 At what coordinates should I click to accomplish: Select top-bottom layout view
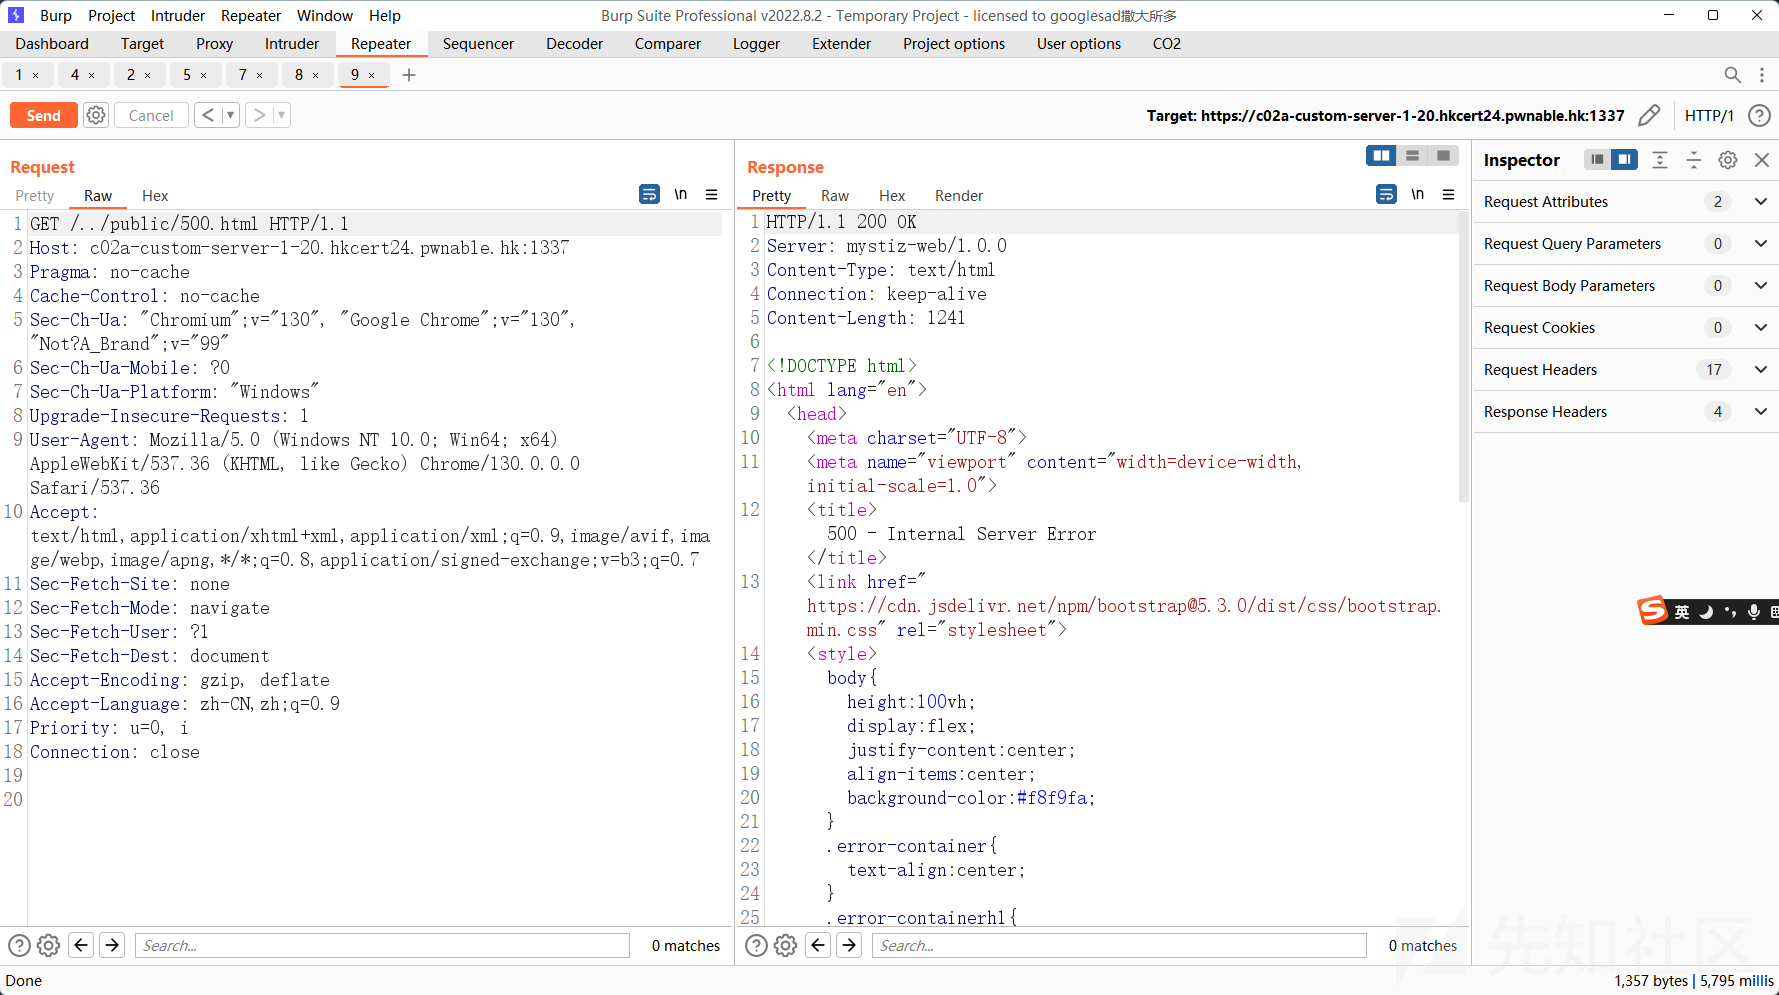[1413, 155]
